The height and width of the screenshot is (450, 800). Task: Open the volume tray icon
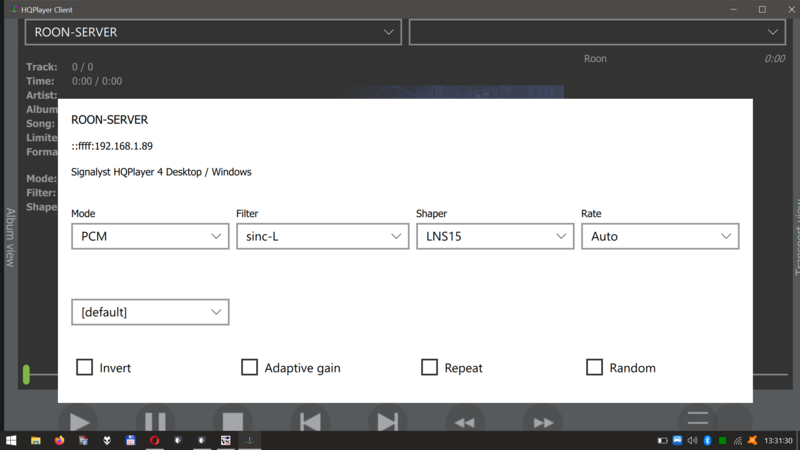pos(692,440)
